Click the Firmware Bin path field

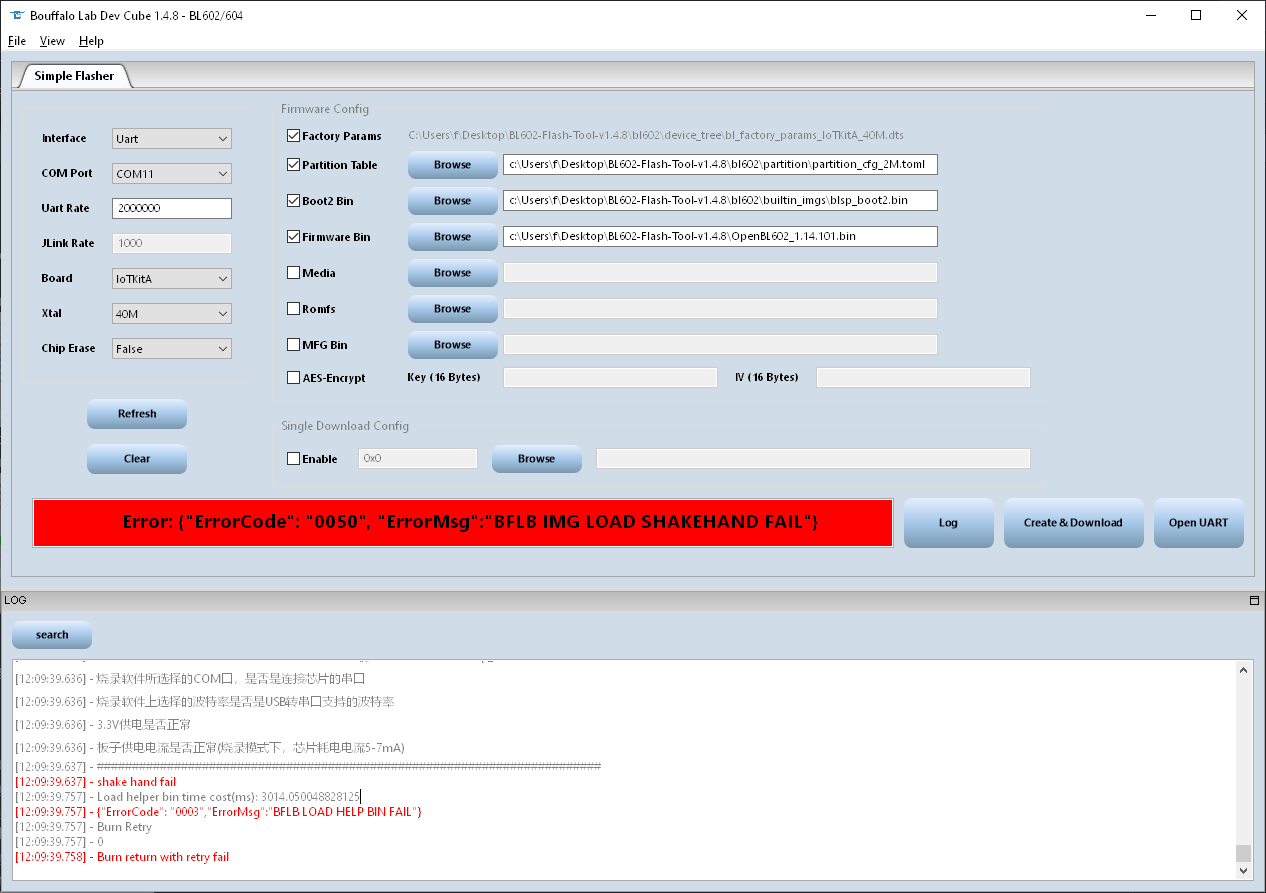[720, 237]
